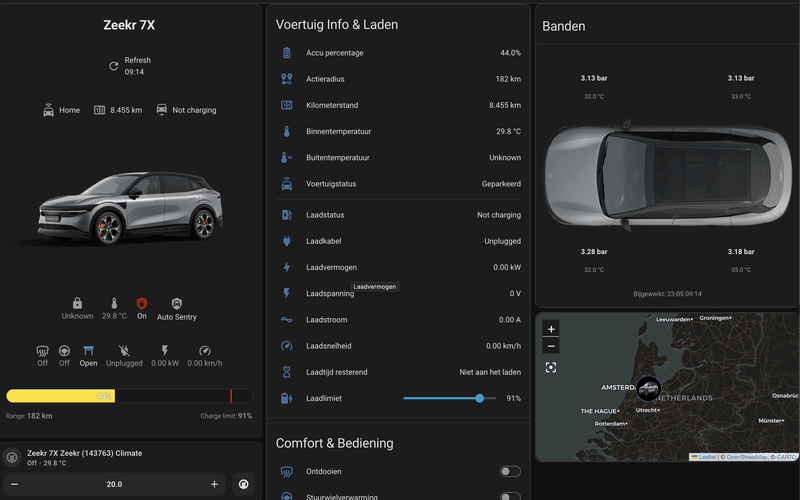The image size is (800, 500).
Task: Click the Laadspanning 0 V value
Action: (x=515, y=293)
